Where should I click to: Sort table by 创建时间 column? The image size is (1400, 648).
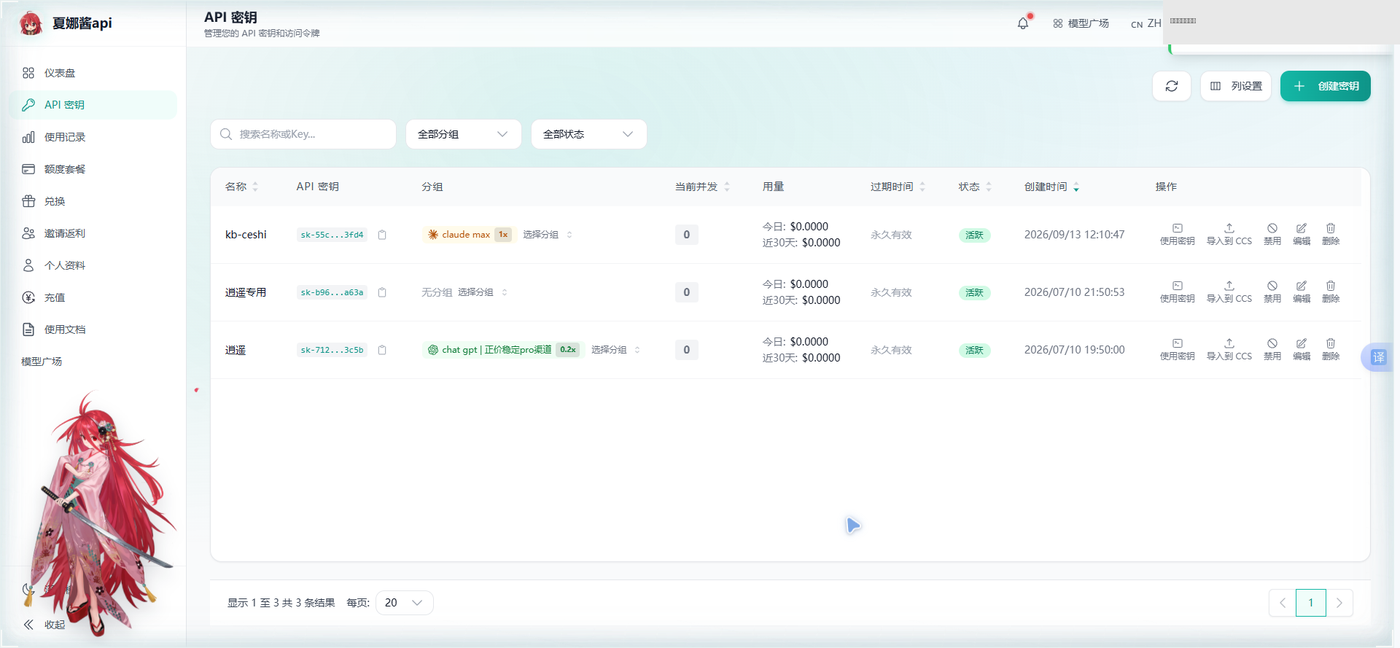(x=1052, y=187)
